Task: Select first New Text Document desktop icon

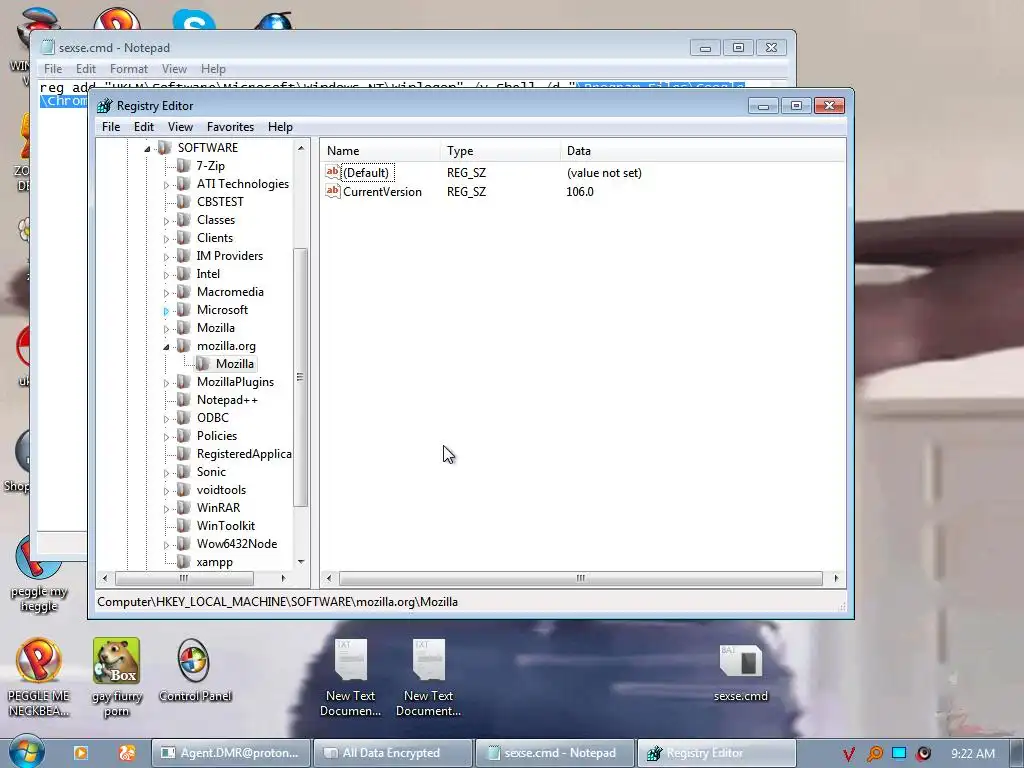Action: (x=351, y=660)
